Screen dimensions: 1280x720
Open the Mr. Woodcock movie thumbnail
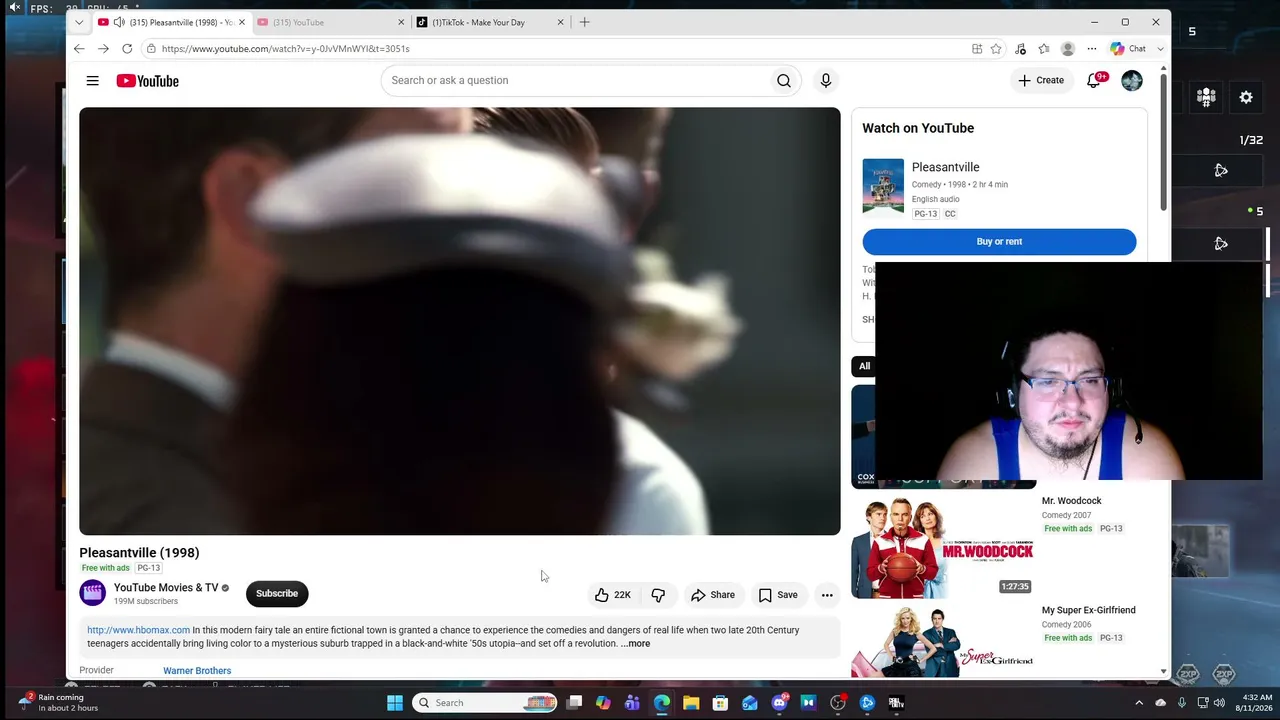[x=943, y=546]
